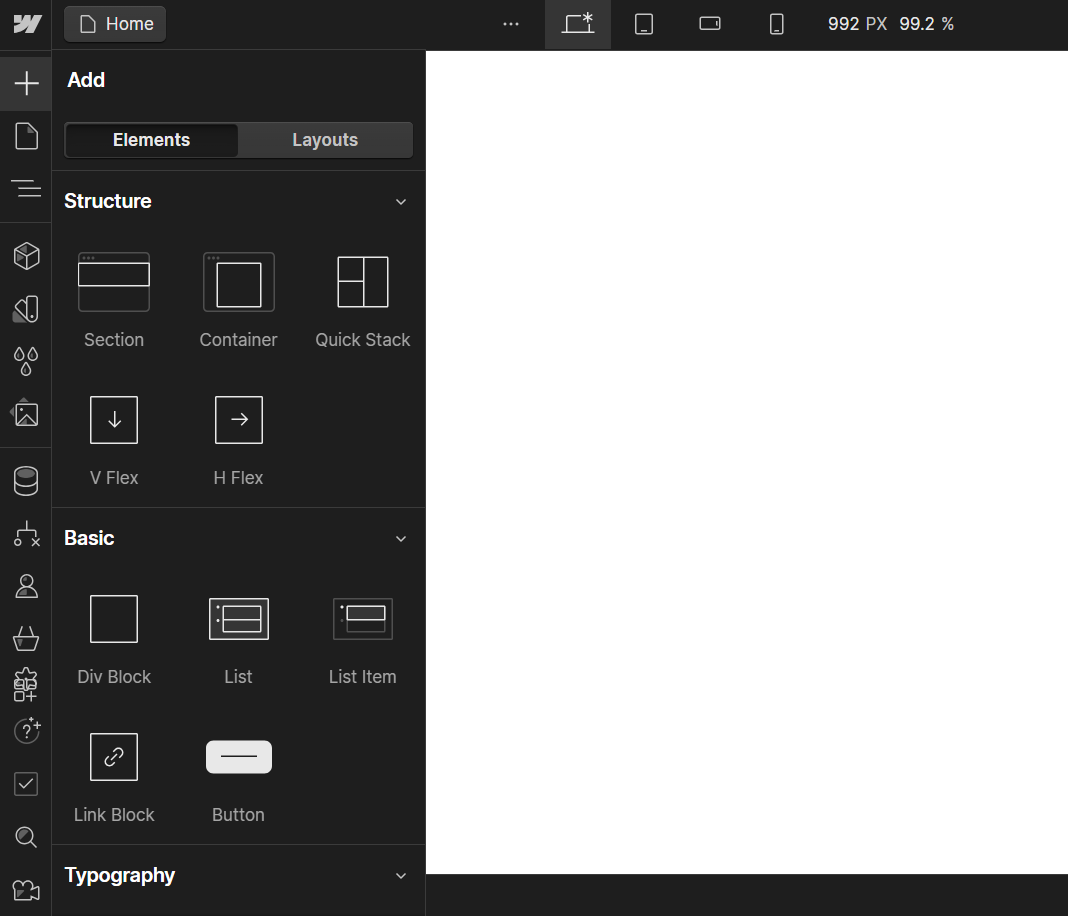Open the video tutorials panel
1068x916 pixels.
(26, 890)
